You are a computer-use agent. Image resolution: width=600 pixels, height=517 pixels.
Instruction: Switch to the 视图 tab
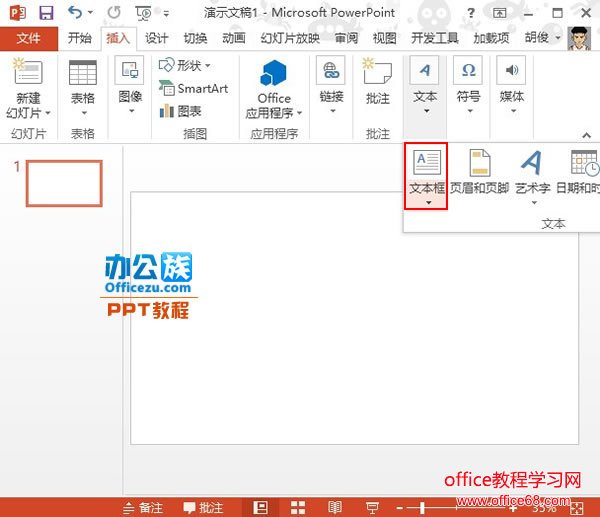coord(385,38)
